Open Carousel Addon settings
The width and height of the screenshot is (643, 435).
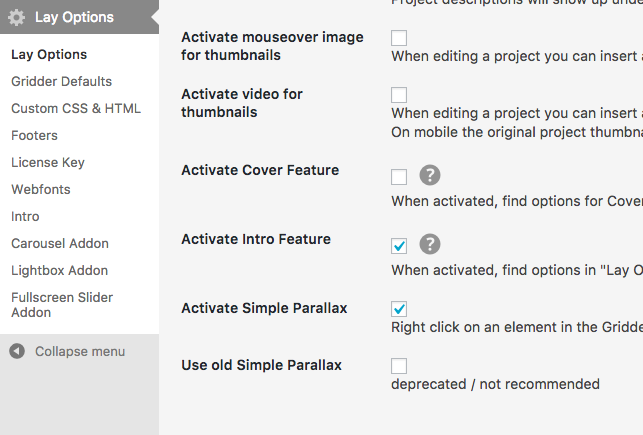pos(60,243)
